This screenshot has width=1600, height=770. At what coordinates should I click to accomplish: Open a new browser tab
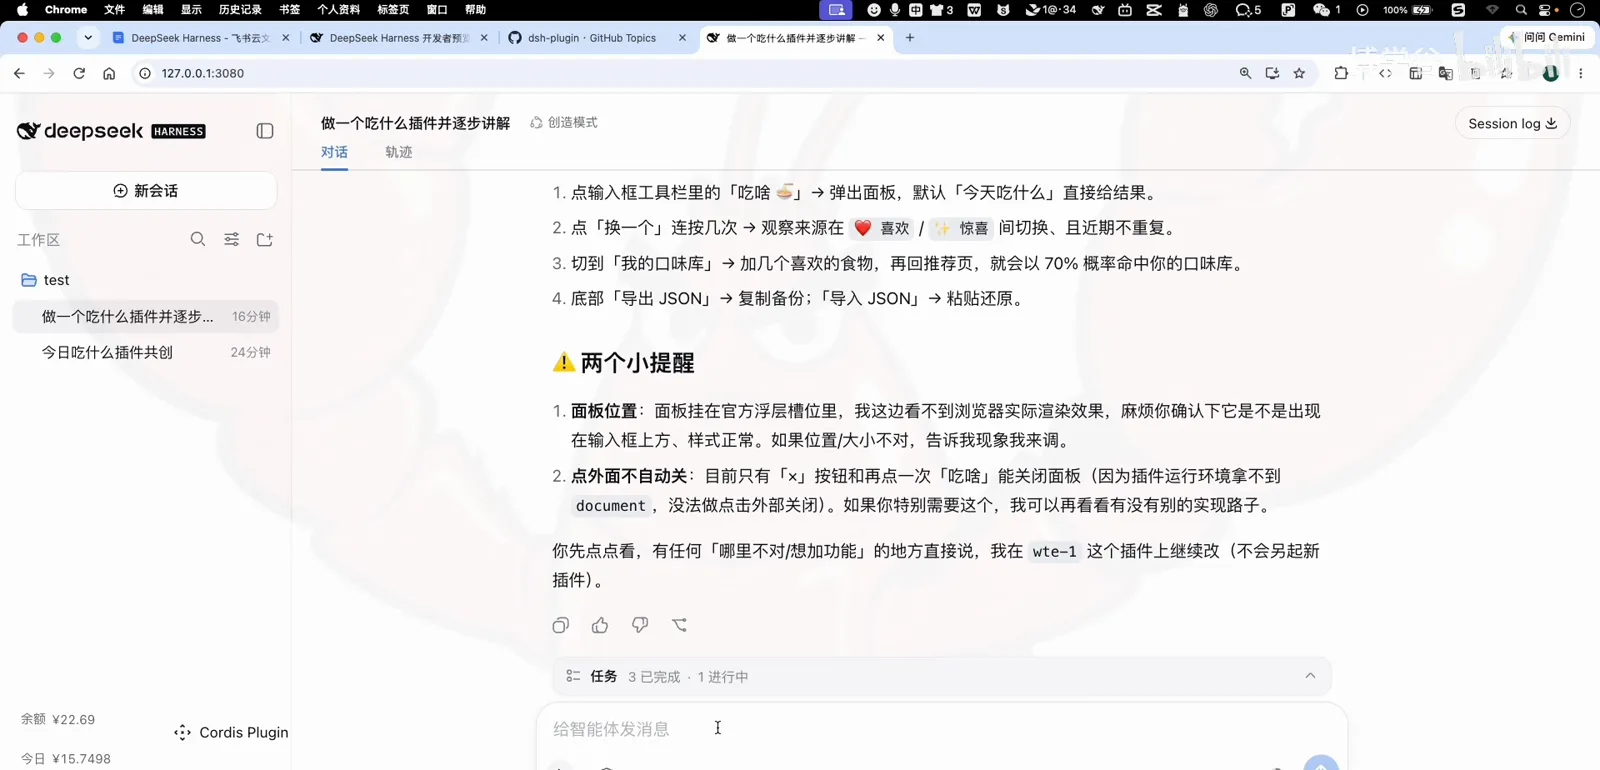point(910,38)
